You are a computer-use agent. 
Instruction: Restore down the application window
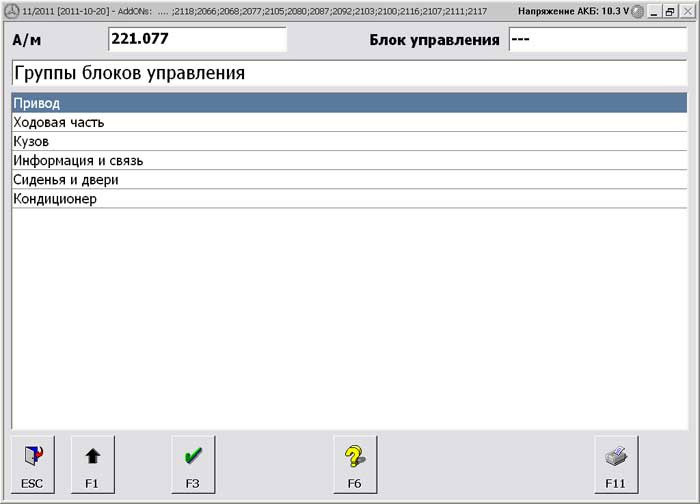pos(670,10)
